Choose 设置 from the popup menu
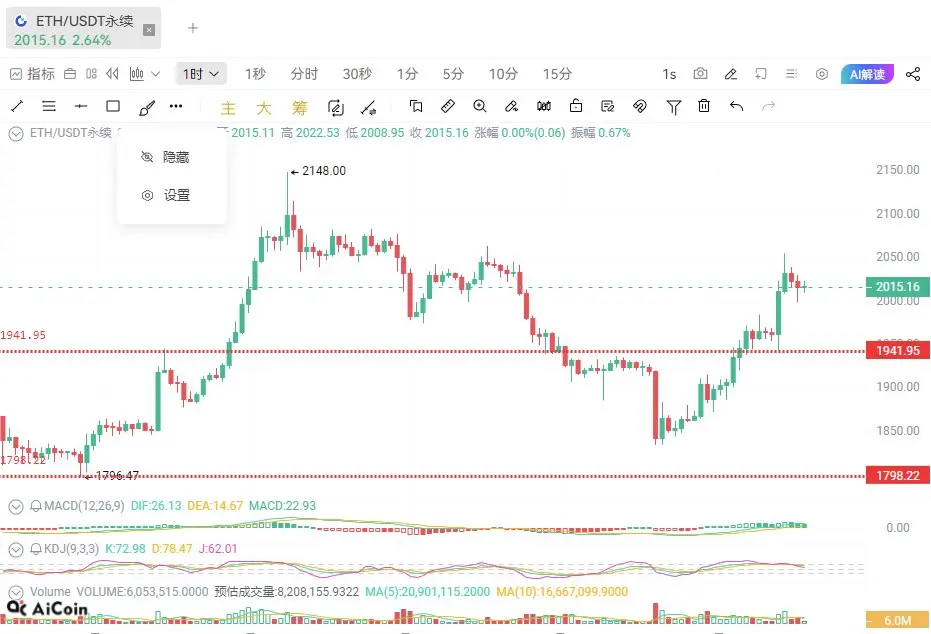The height and width of the screenshot is (634, 931). point(172,195)
